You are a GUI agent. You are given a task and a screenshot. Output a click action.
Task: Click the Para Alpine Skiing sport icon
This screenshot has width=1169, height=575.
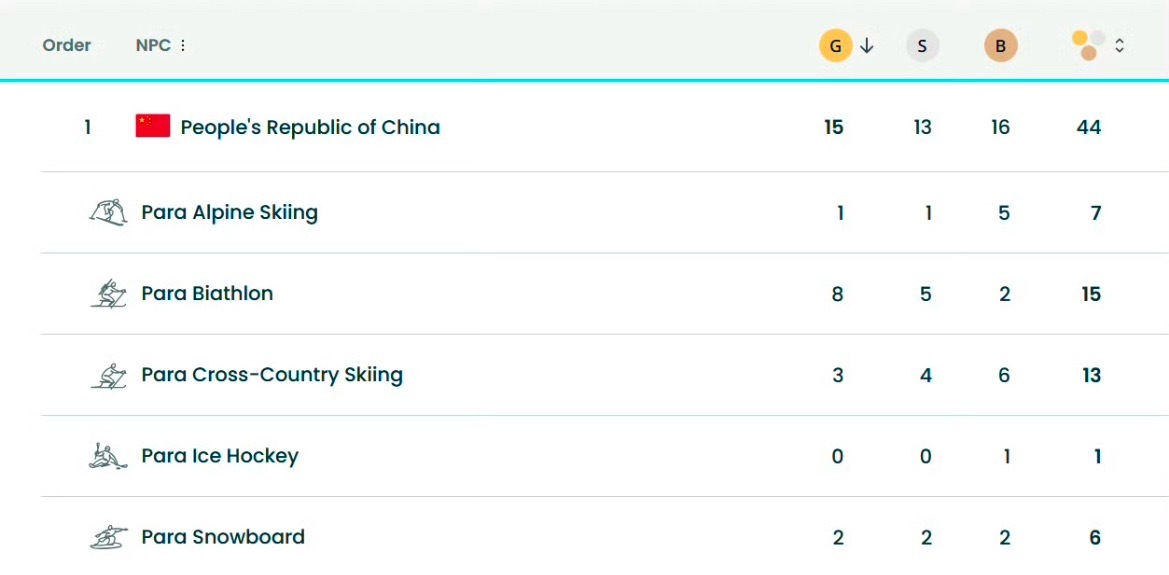coord(108,212)
